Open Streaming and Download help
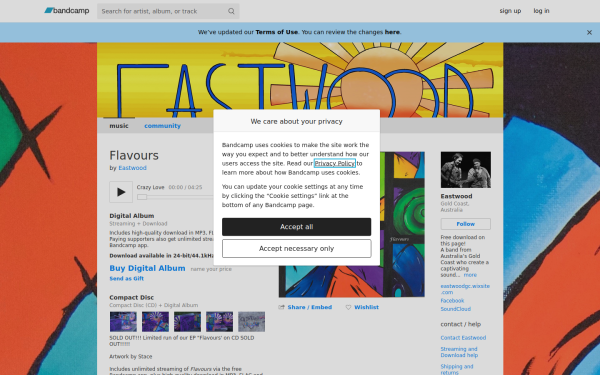Screen dimensions: 600x375 [459, 352]
